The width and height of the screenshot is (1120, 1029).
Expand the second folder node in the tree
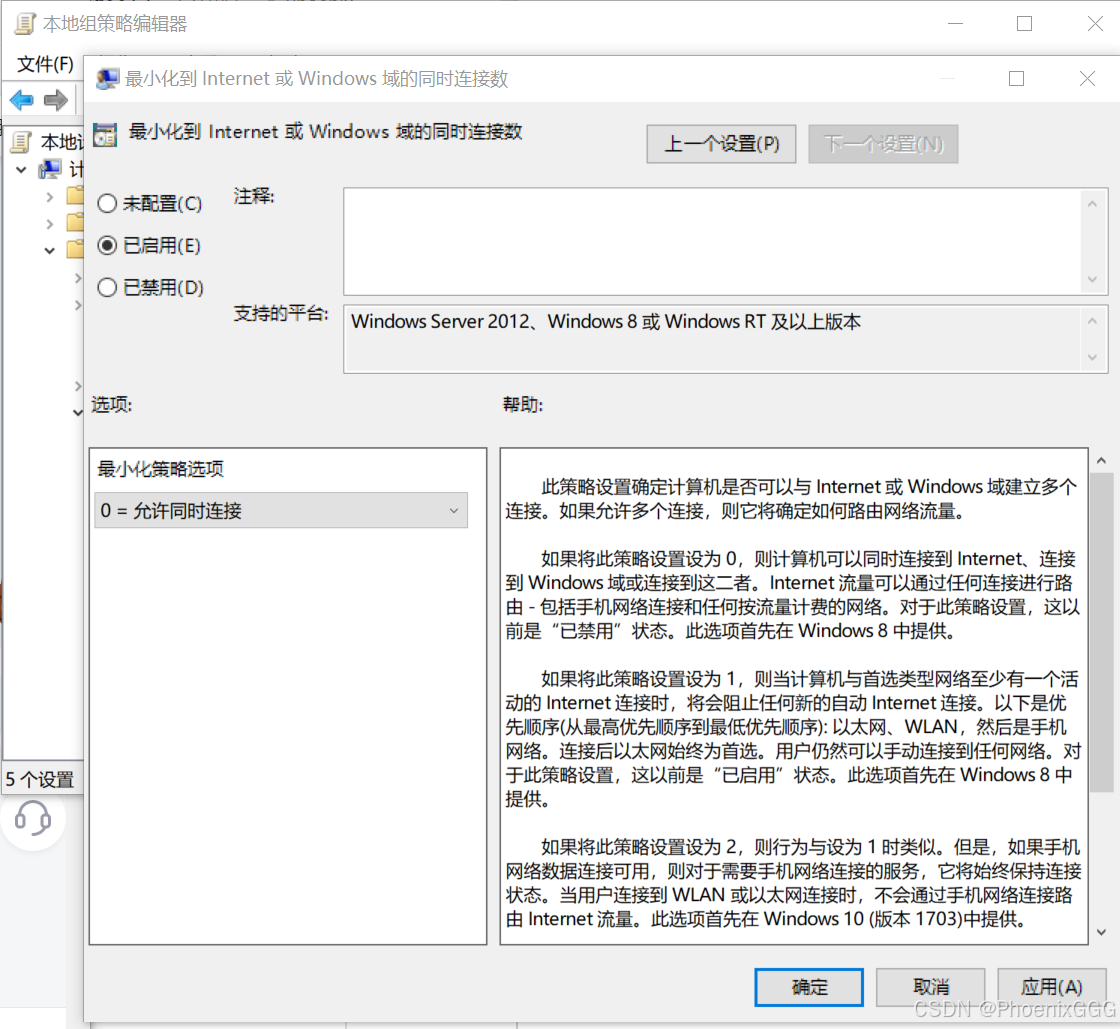[49, 224]
